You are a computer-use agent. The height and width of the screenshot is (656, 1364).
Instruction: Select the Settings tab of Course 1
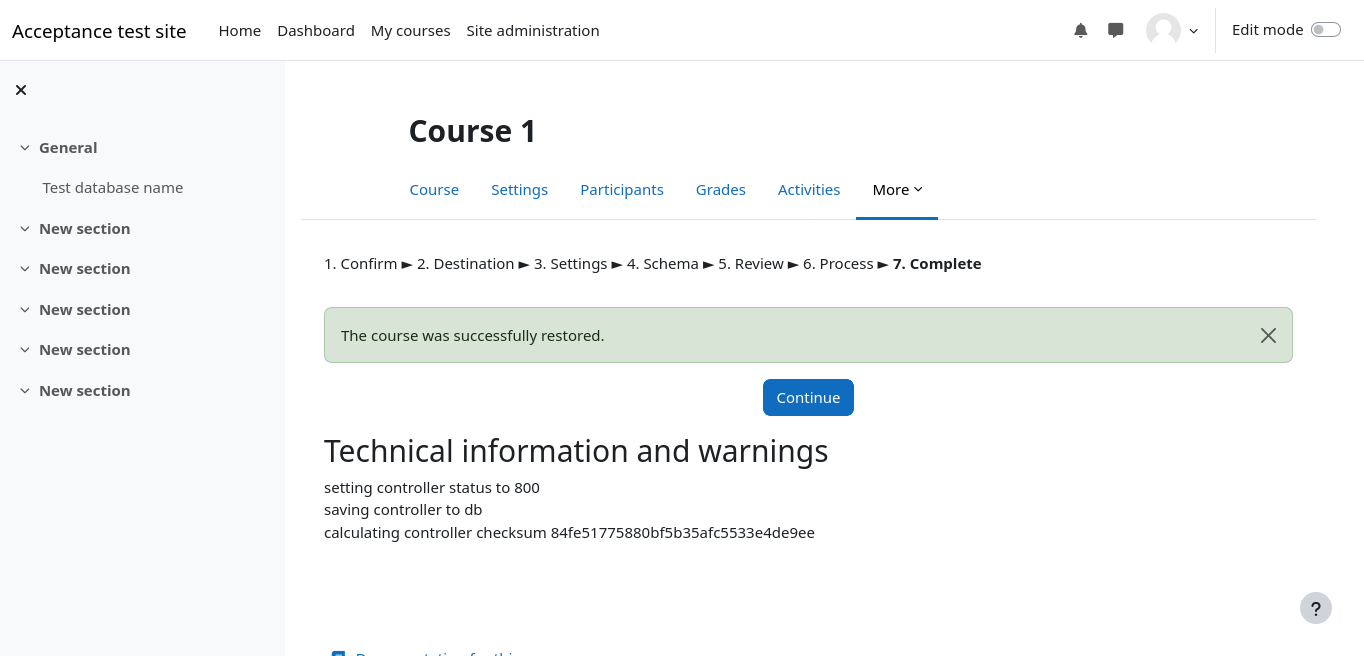(519, 190)
